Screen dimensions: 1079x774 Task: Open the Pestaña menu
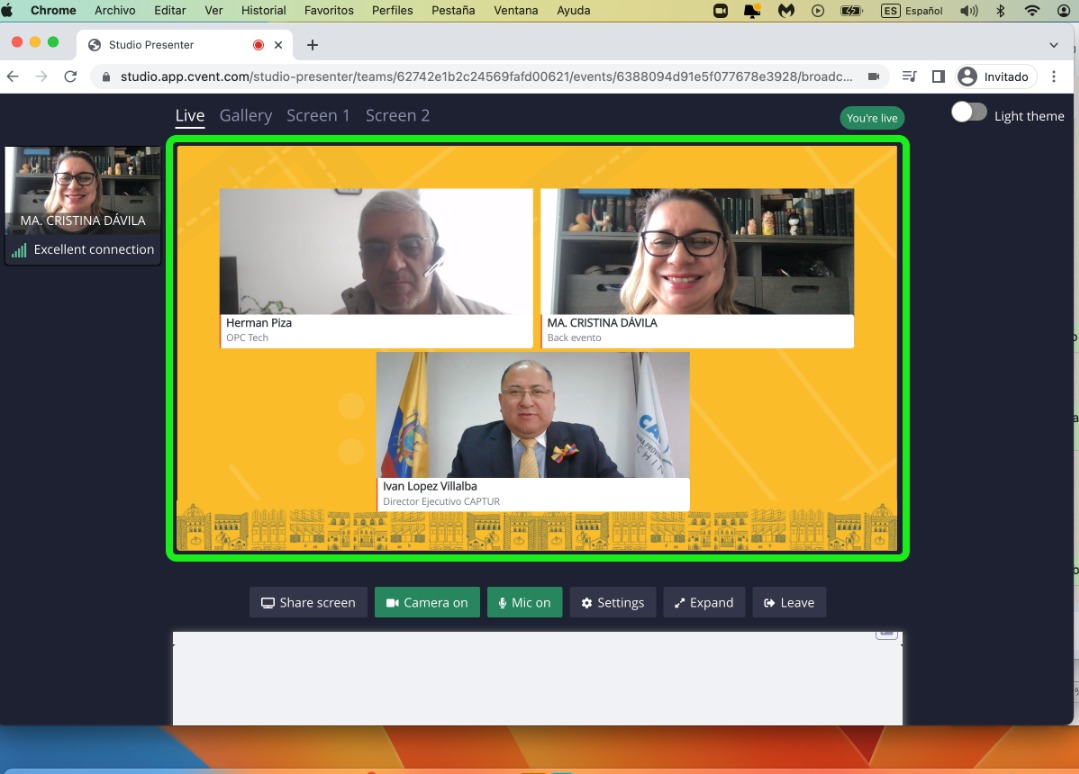(x=453, y=10)
